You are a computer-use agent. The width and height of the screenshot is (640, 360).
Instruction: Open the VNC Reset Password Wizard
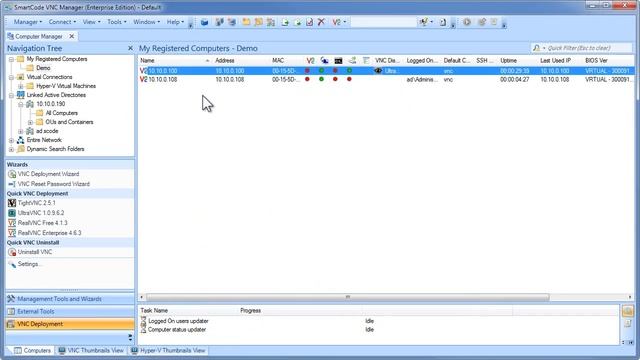53,184
